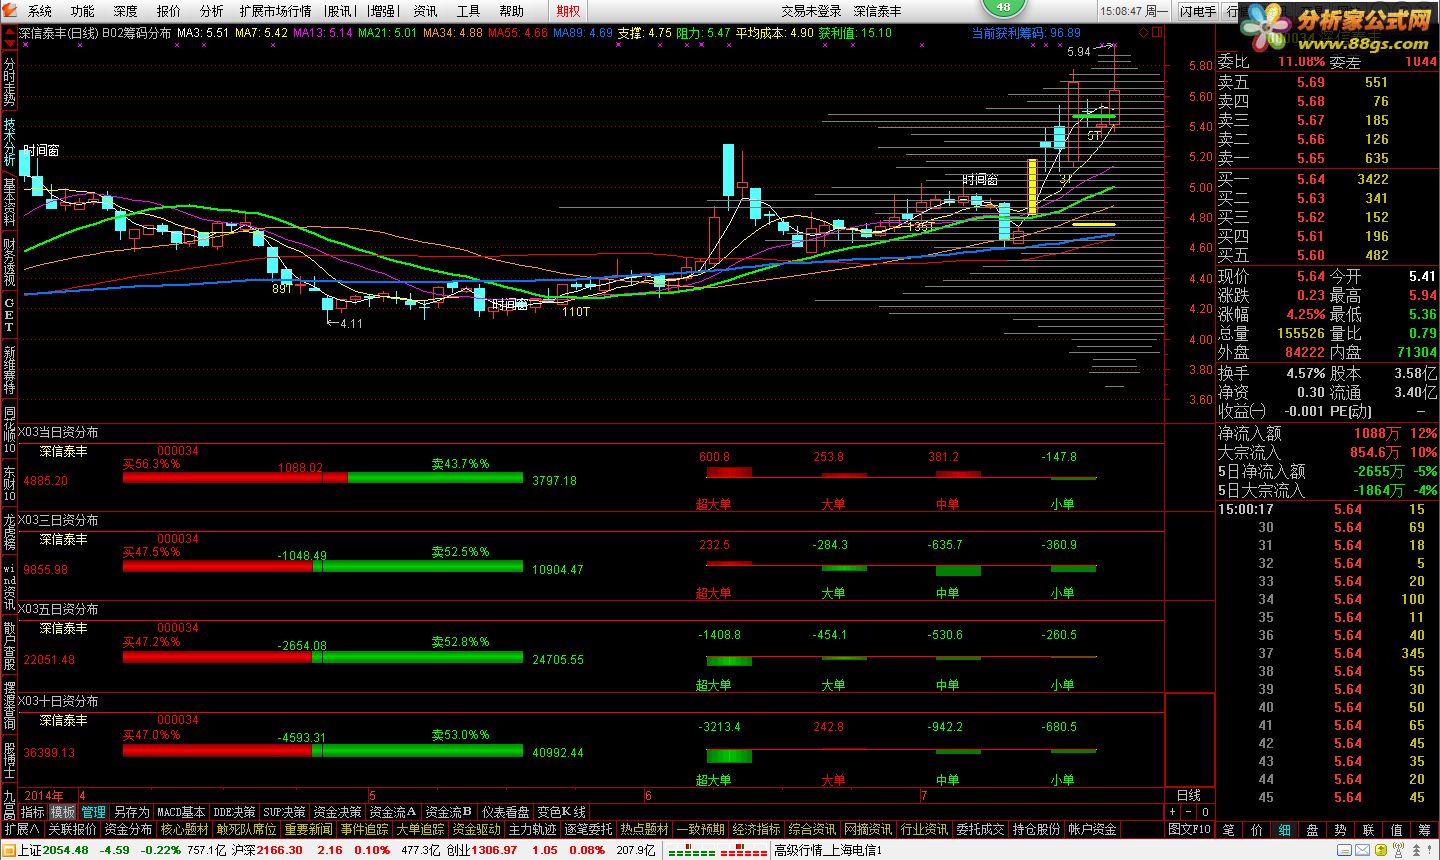Select the 联 panel tab in the bottom right

pos(1368,830)
